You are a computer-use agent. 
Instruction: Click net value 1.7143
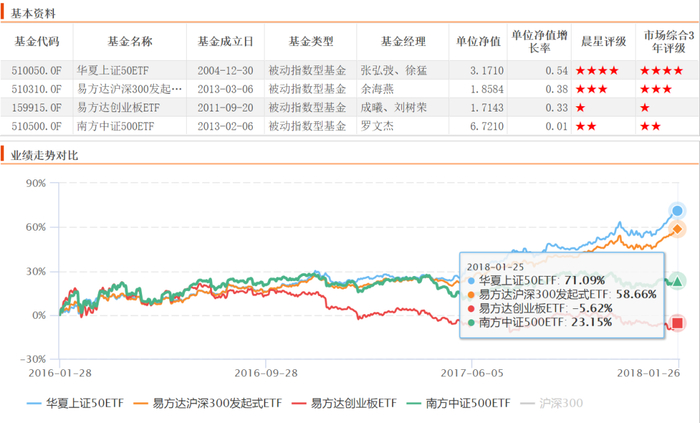tap(487, 108)
